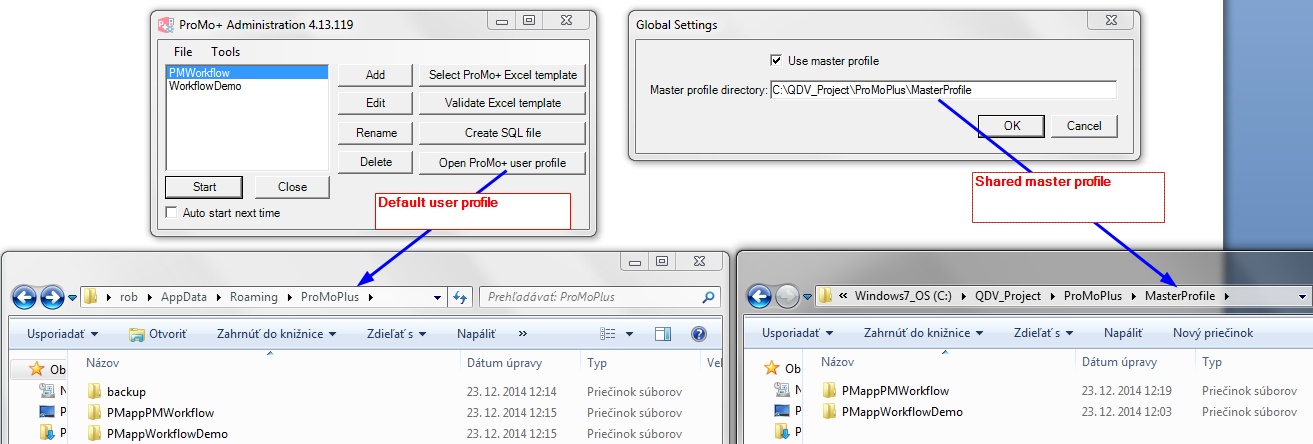The height and width of the screenshot is (444, 1313).
Task: Go forward in the ProMoPlus Explorer window
Action: pos(52,297)
